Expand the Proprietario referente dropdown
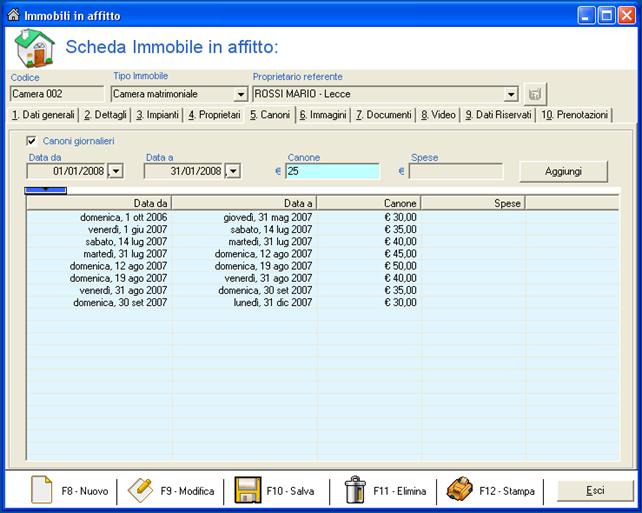This screenshot has width=642, height=513. click(511, 95)
